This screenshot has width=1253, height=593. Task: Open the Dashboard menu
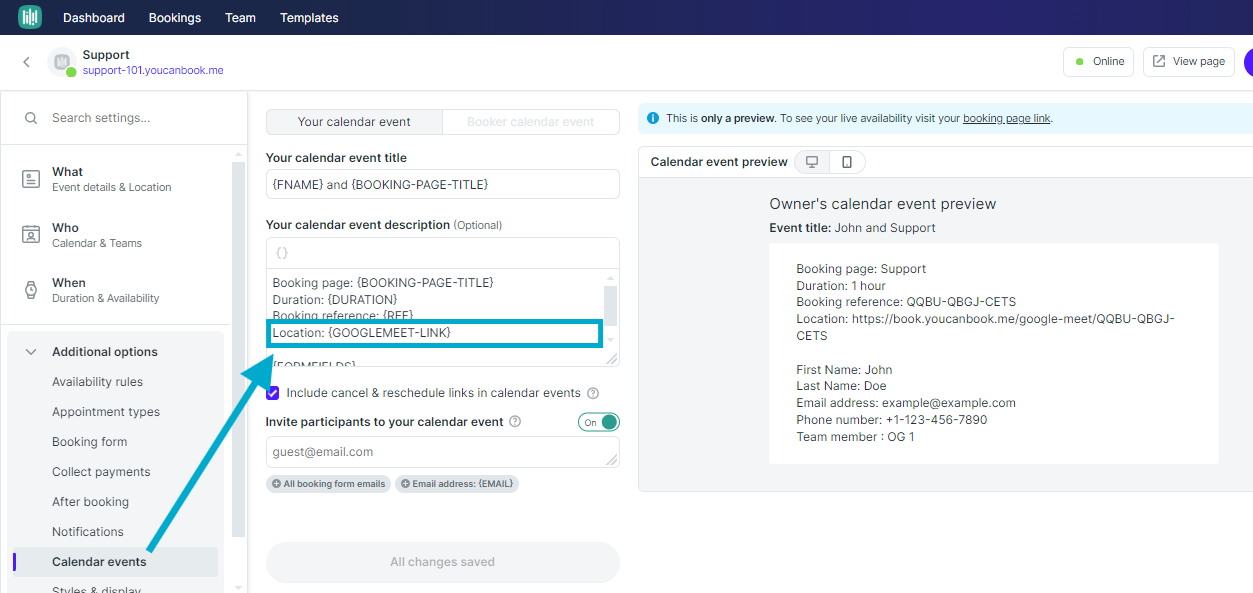click(94, 18)
